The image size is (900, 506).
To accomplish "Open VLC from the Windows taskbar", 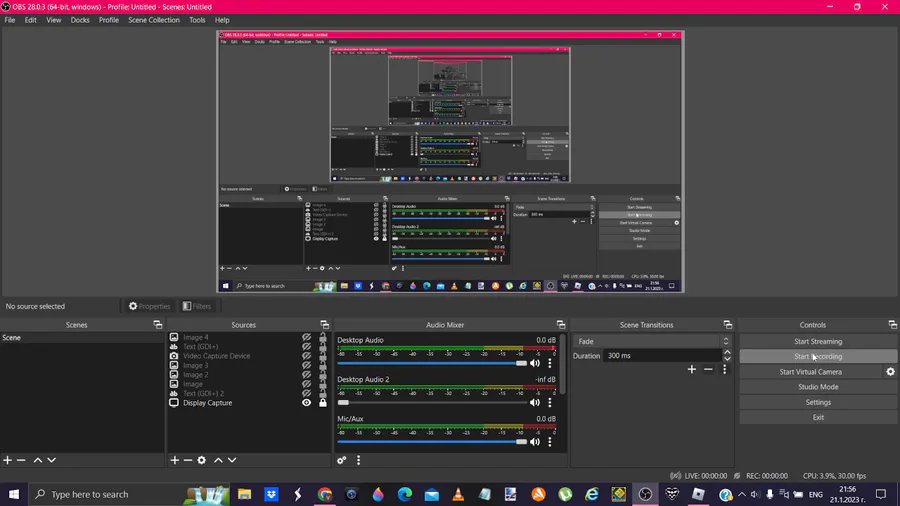I will [x=458, y=495].
